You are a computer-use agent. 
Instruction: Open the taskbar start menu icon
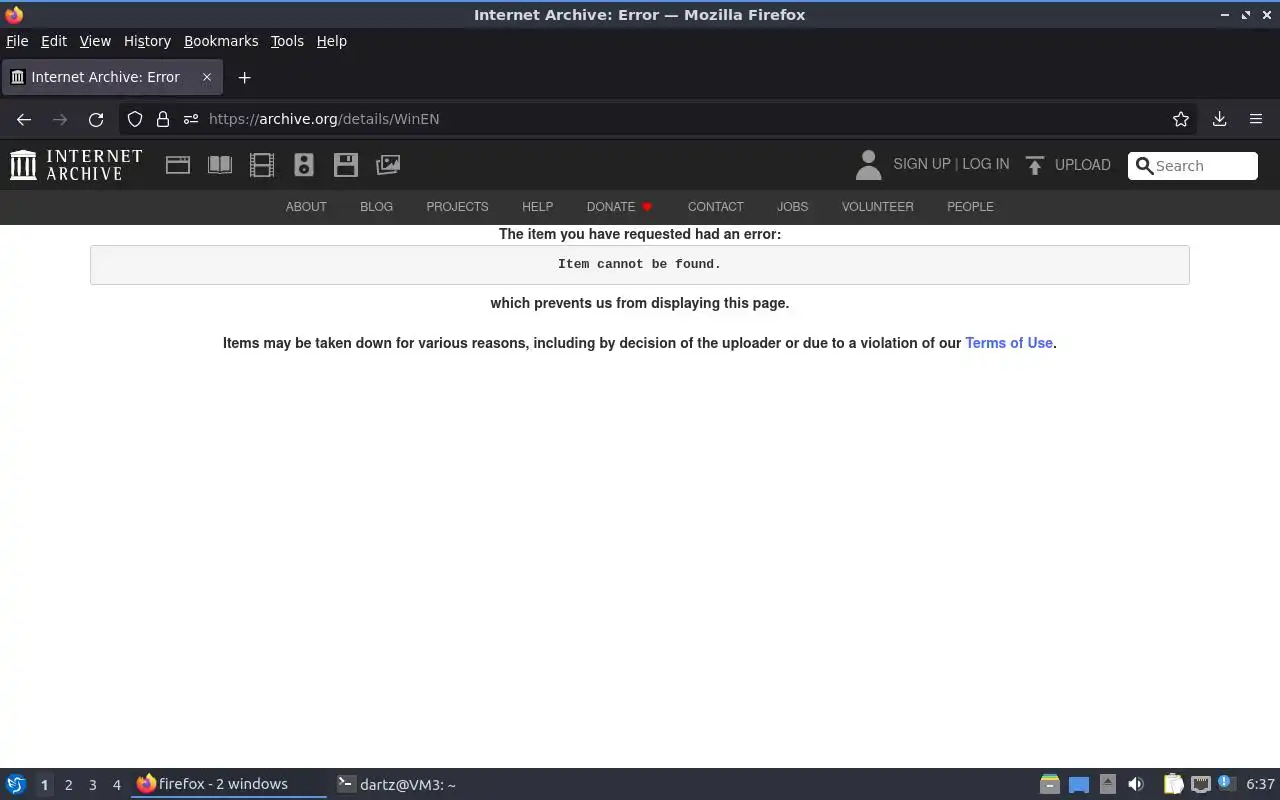click(16, 785)
